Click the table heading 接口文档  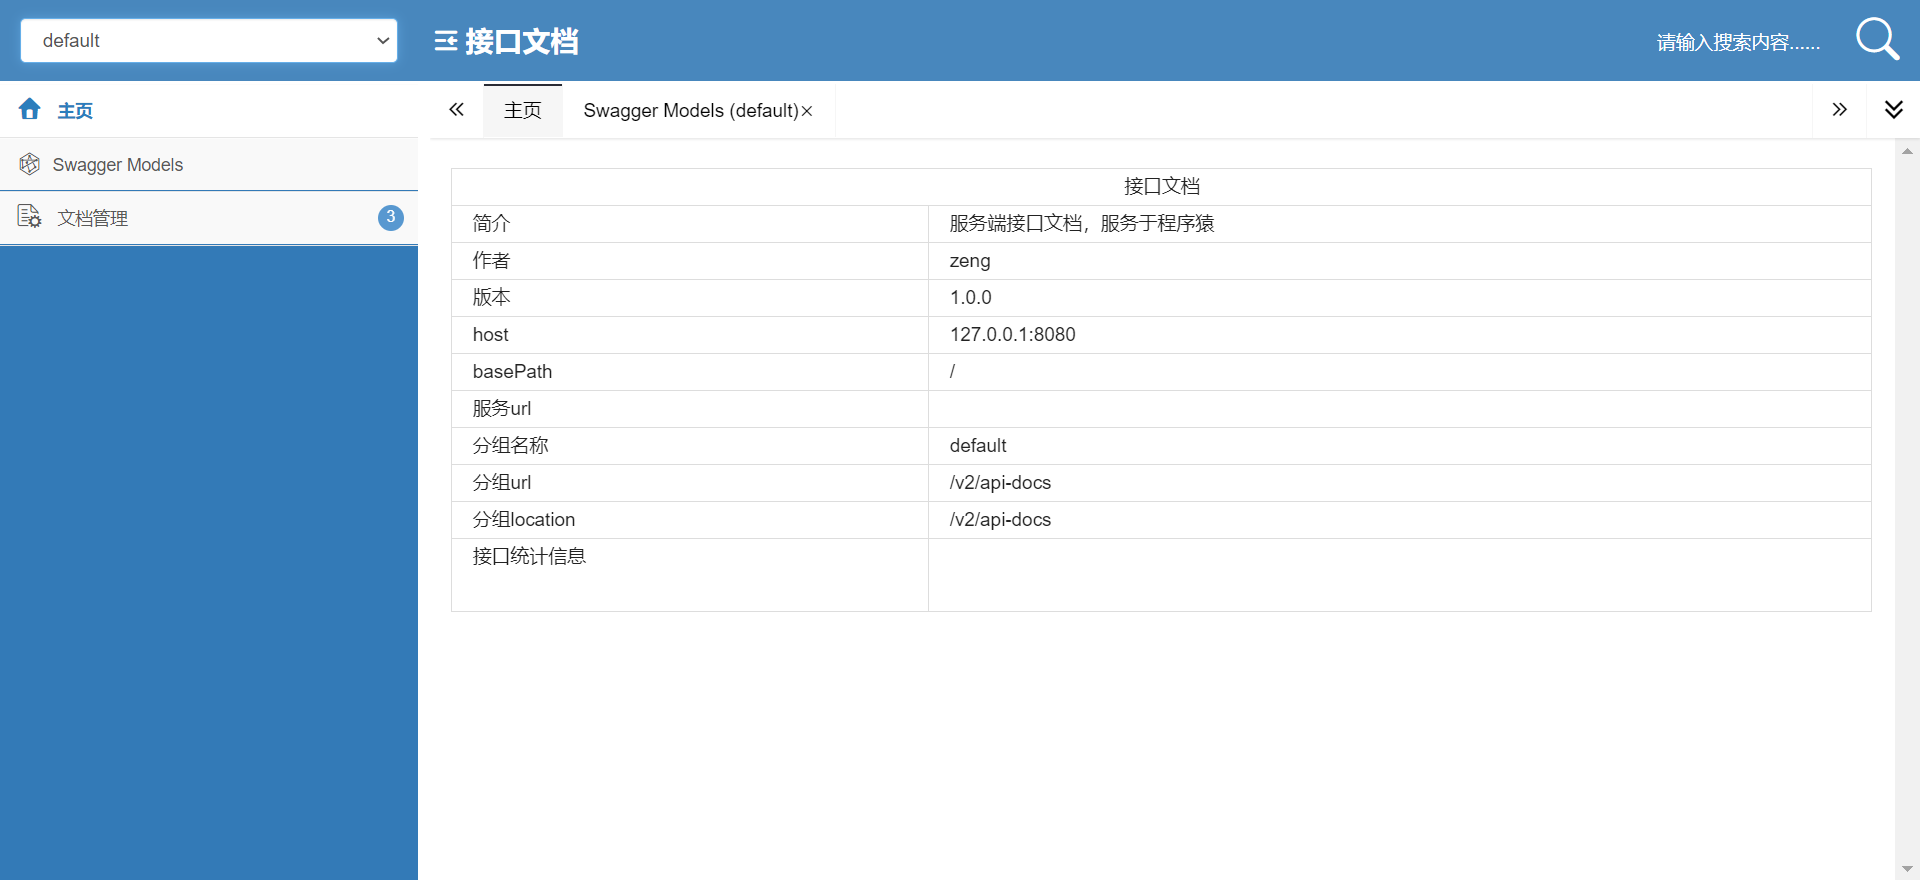coord(1162,186)
